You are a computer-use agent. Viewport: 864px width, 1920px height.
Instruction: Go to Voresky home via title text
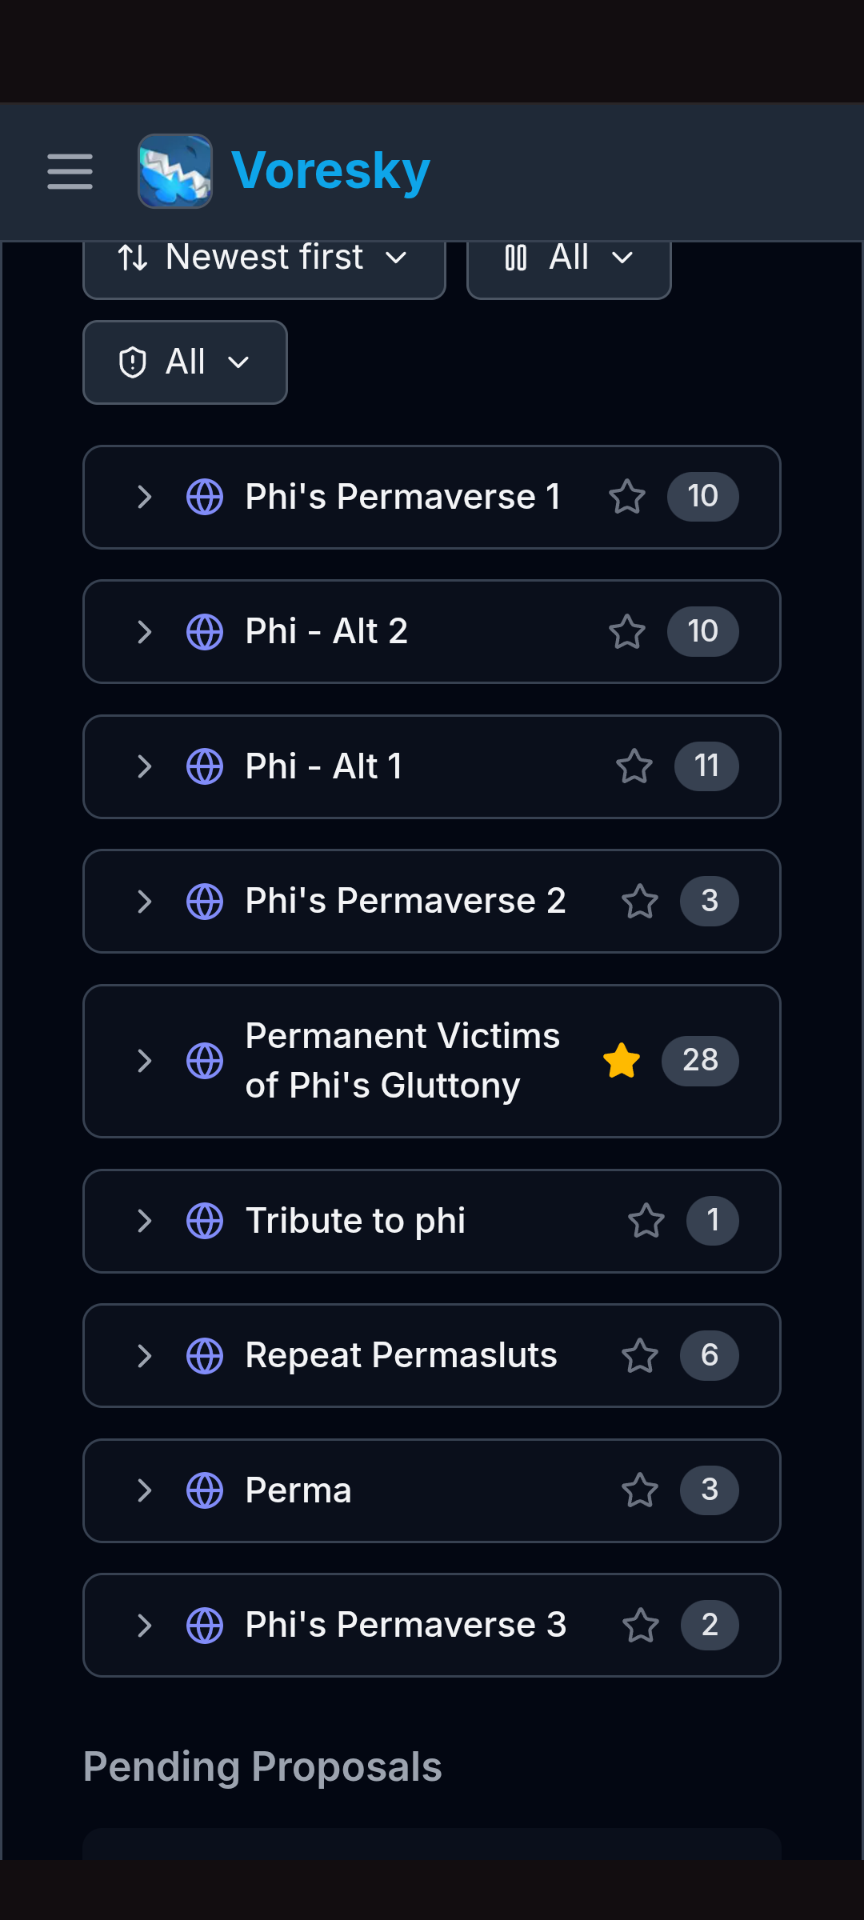pos(330,171)
